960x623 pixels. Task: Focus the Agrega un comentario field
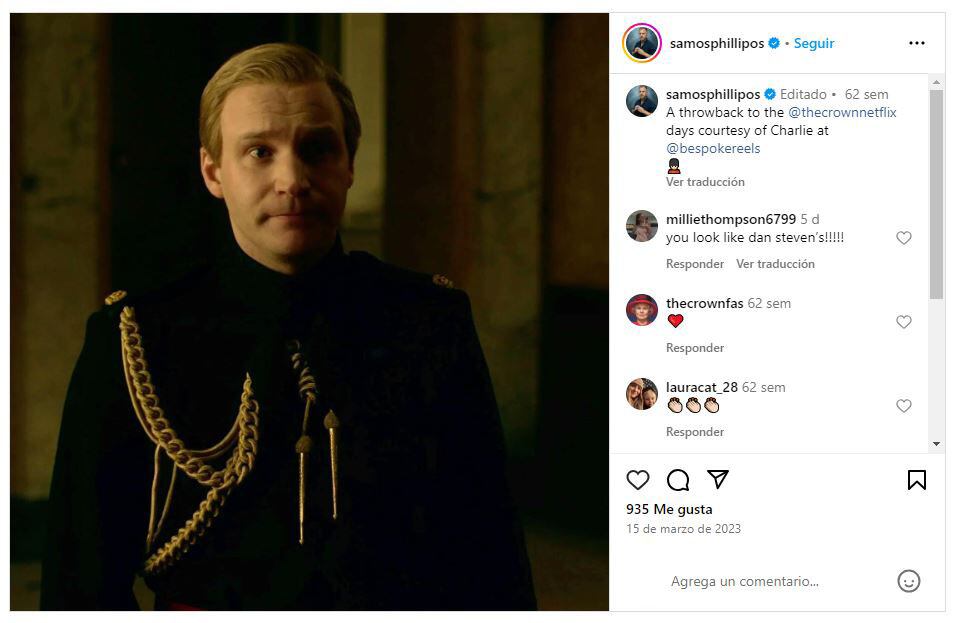(x=744, y=581)
